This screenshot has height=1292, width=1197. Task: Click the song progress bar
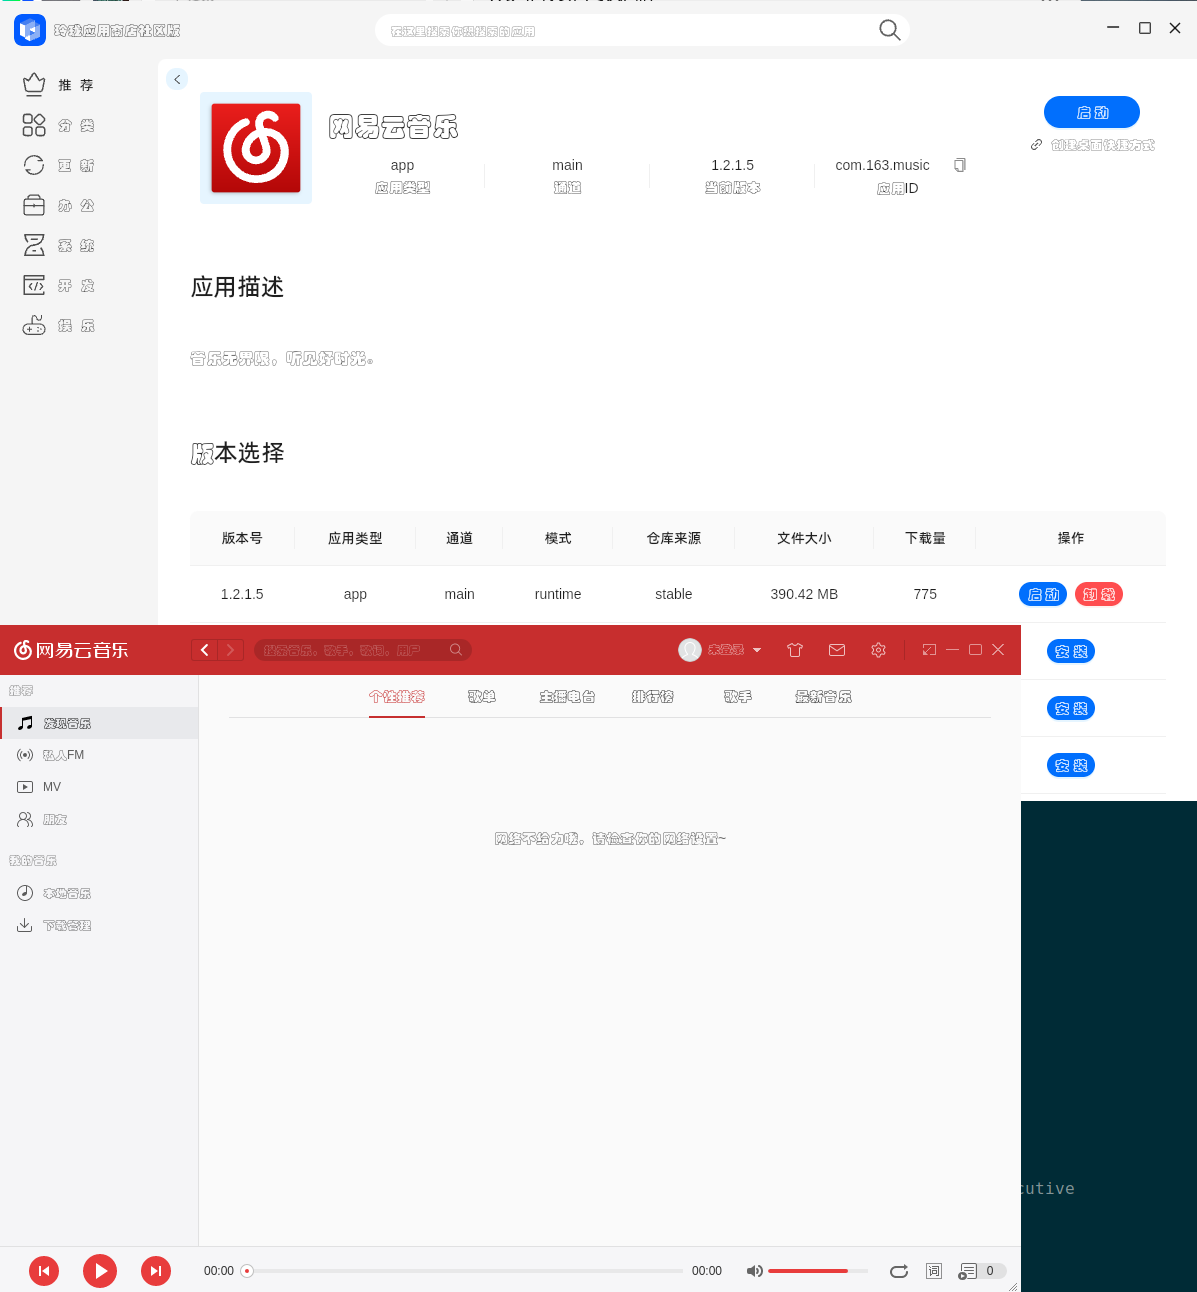(x=465, y=1271)
